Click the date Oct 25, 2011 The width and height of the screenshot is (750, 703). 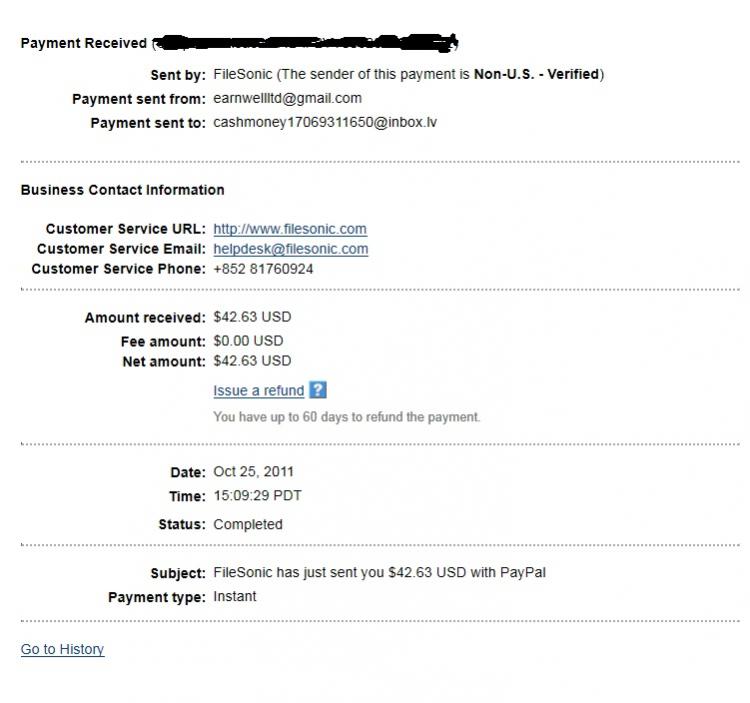click(x=253, y=472)
